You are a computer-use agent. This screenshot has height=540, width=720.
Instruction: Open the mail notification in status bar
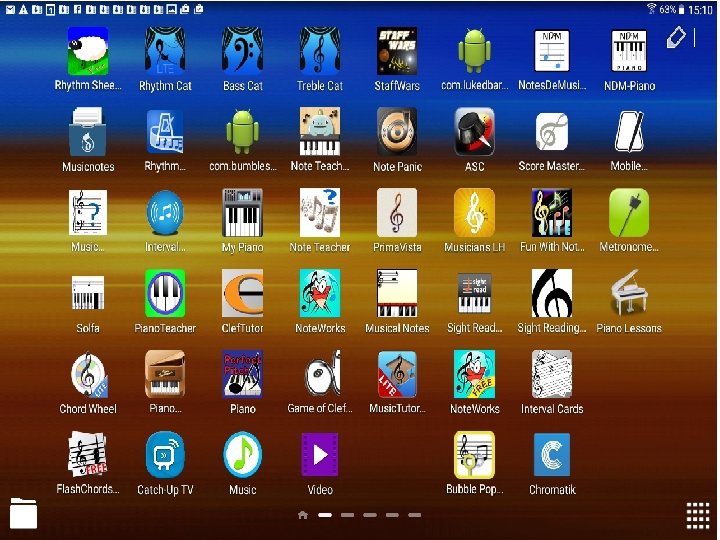pyautogui.click(x=10, y=9)
